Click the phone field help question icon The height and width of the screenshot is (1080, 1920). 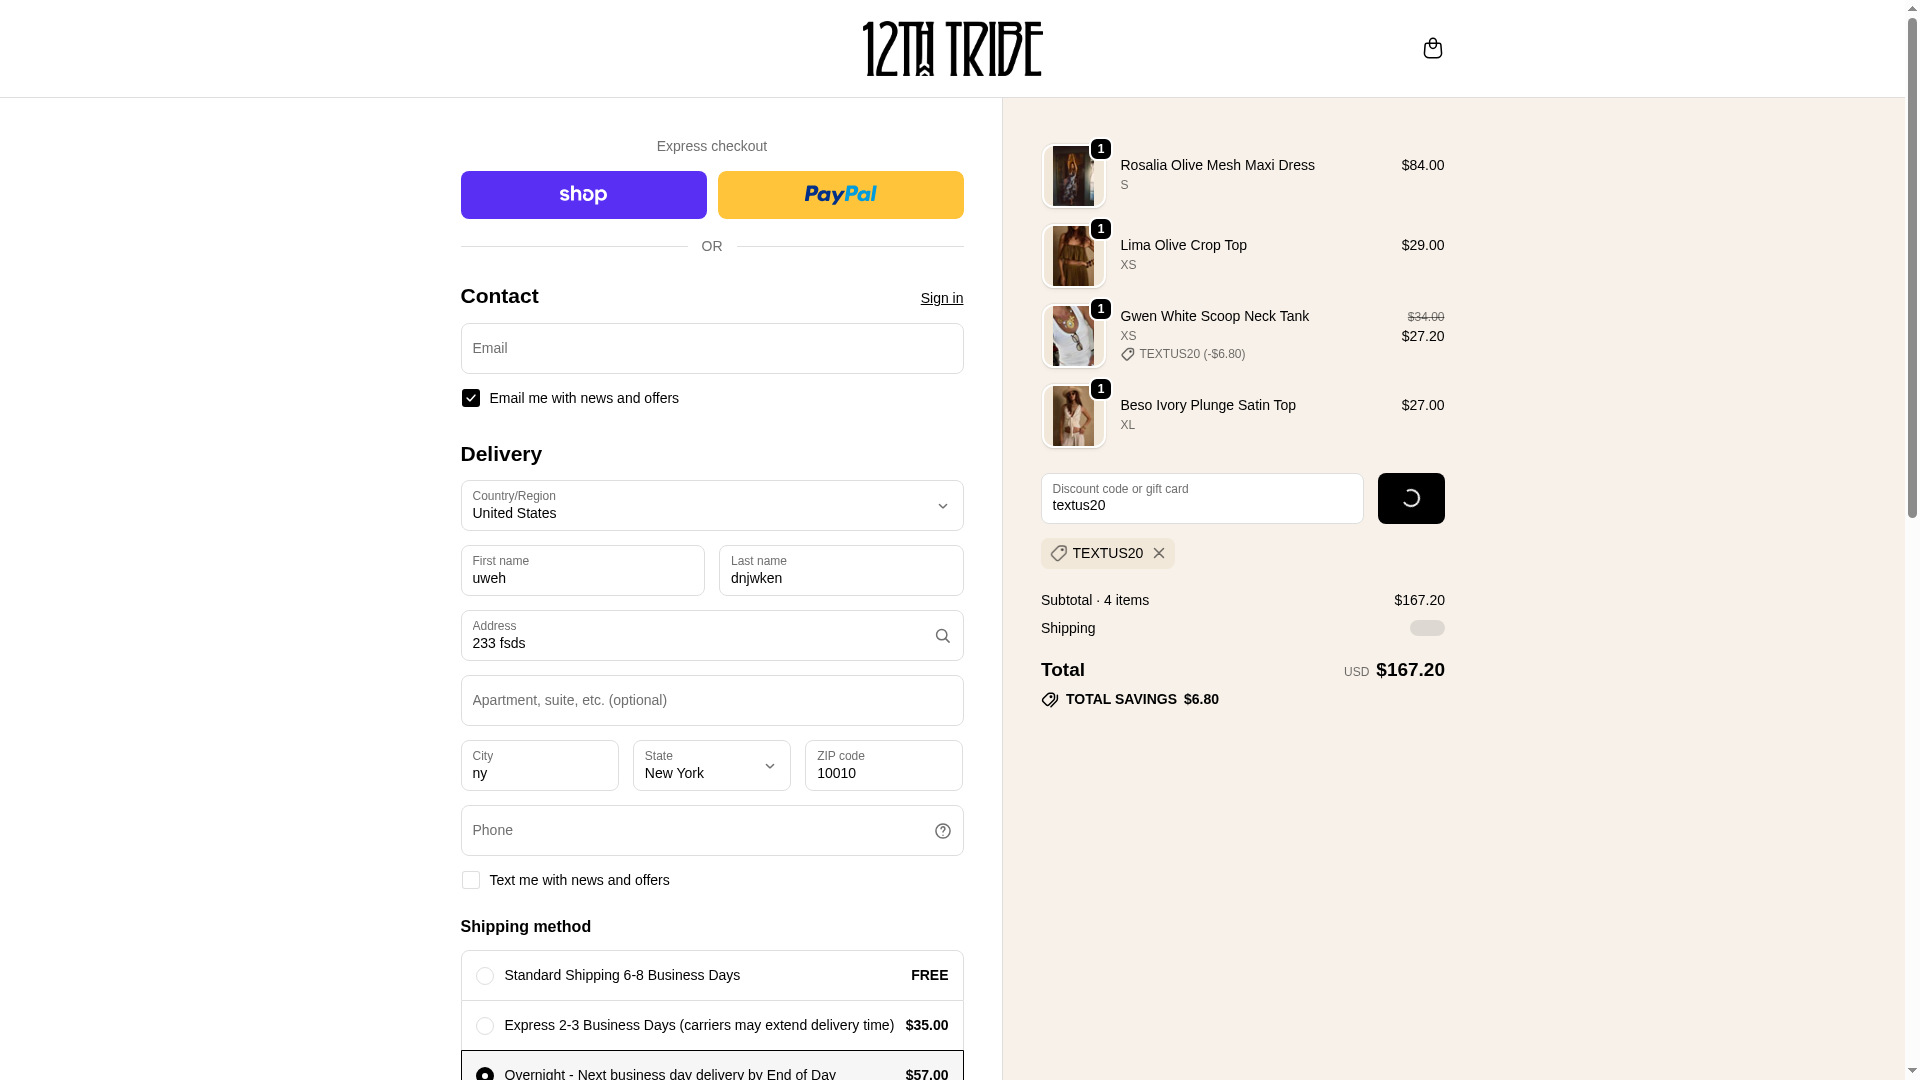coord(942,831)
